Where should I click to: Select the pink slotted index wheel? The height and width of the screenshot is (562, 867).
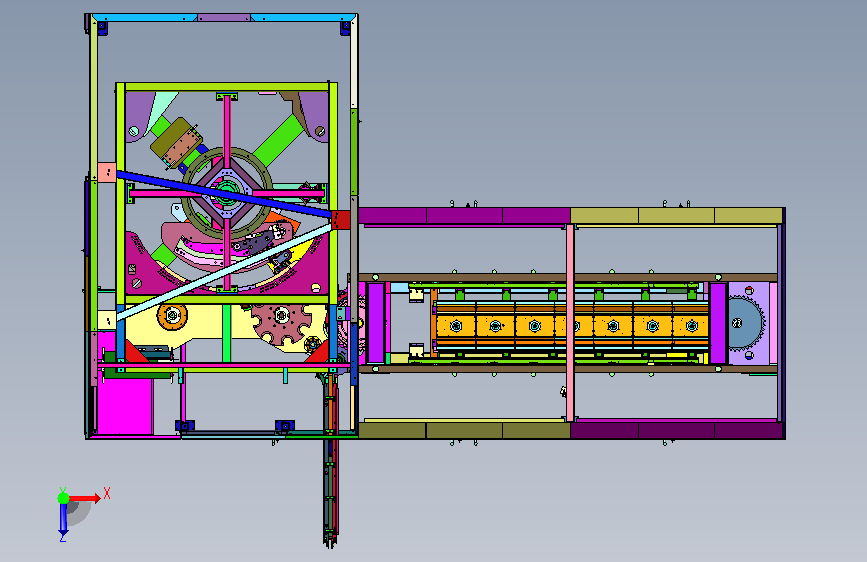pos(281,324)
